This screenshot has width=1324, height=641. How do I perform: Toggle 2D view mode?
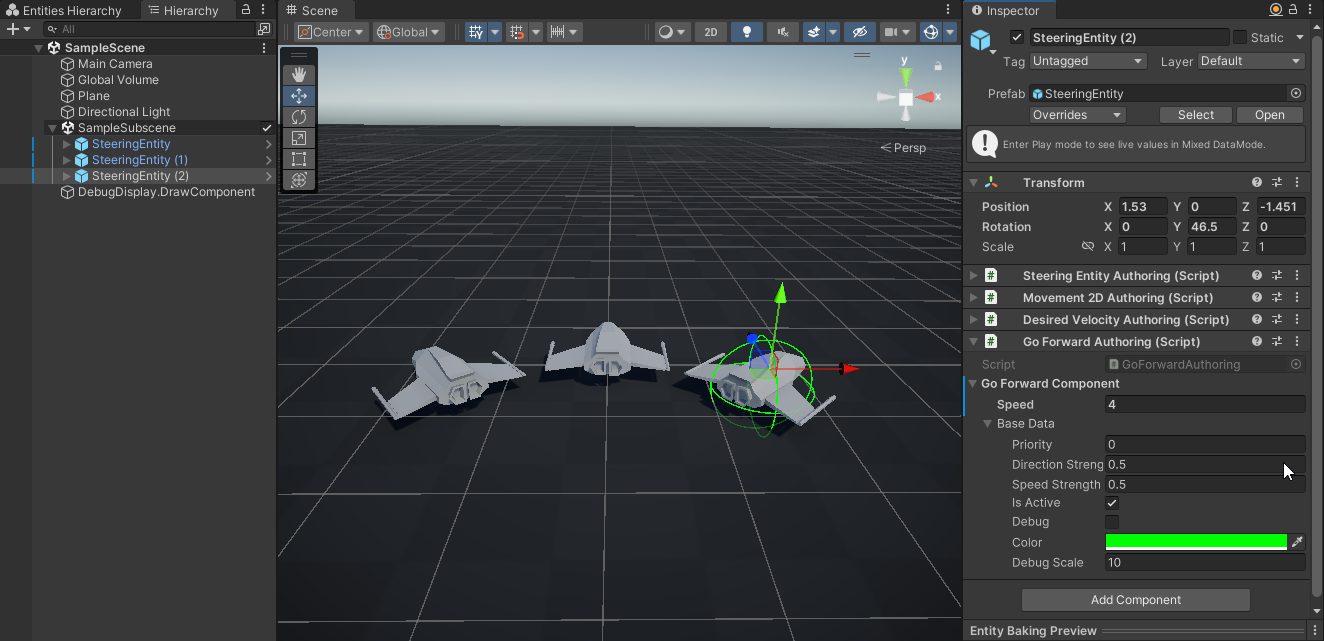[x=710, y=32]
